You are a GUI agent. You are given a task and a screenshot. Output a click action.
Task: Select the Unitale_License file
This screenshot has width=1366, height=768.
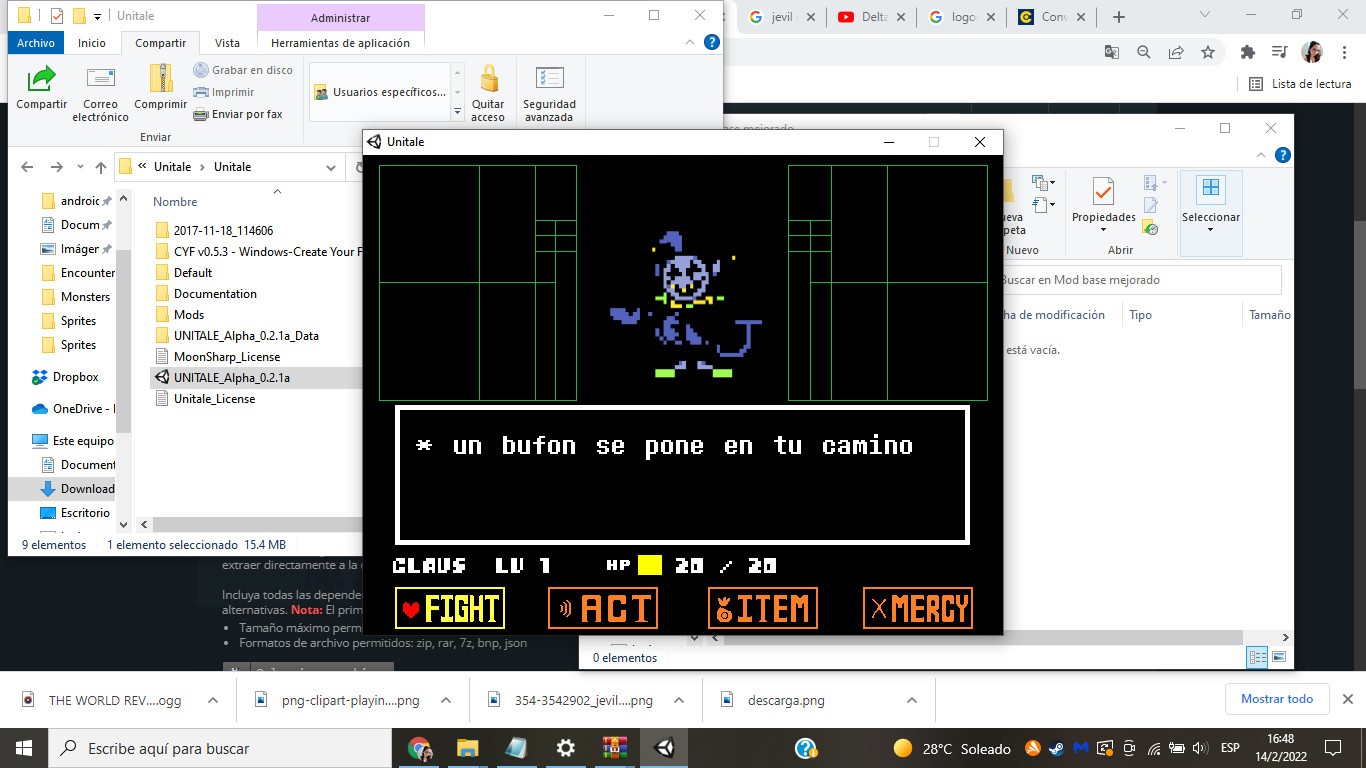[x=214, y=398]
